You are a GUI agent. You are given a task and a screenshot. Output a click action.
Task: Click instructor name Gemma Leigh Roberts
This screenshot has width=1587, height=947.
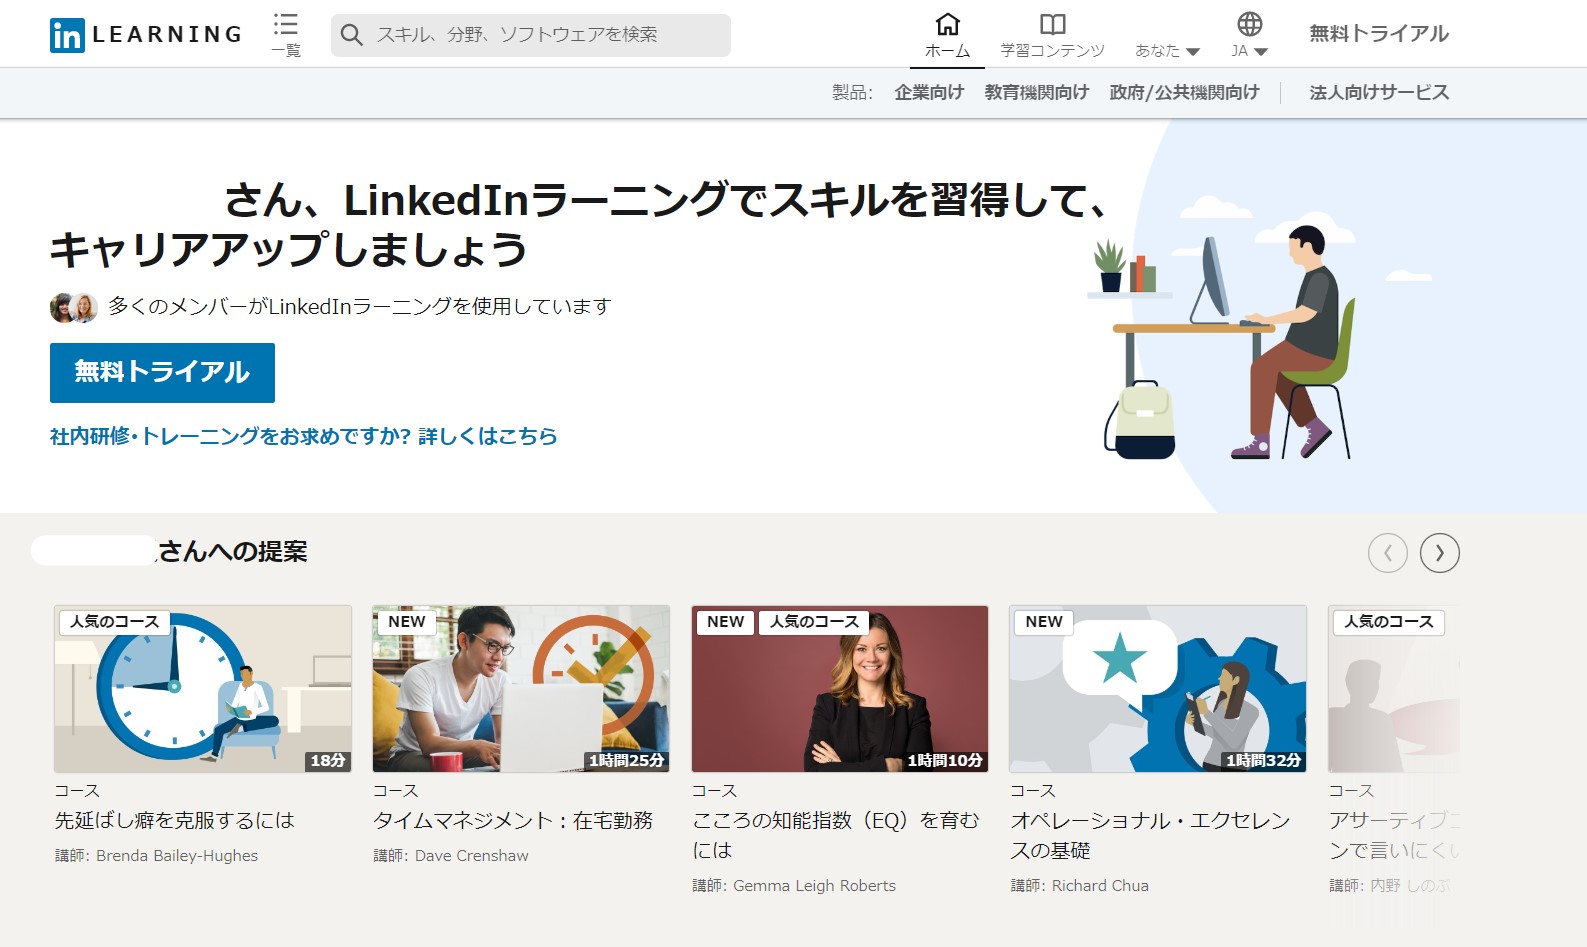tap(814, 886)
